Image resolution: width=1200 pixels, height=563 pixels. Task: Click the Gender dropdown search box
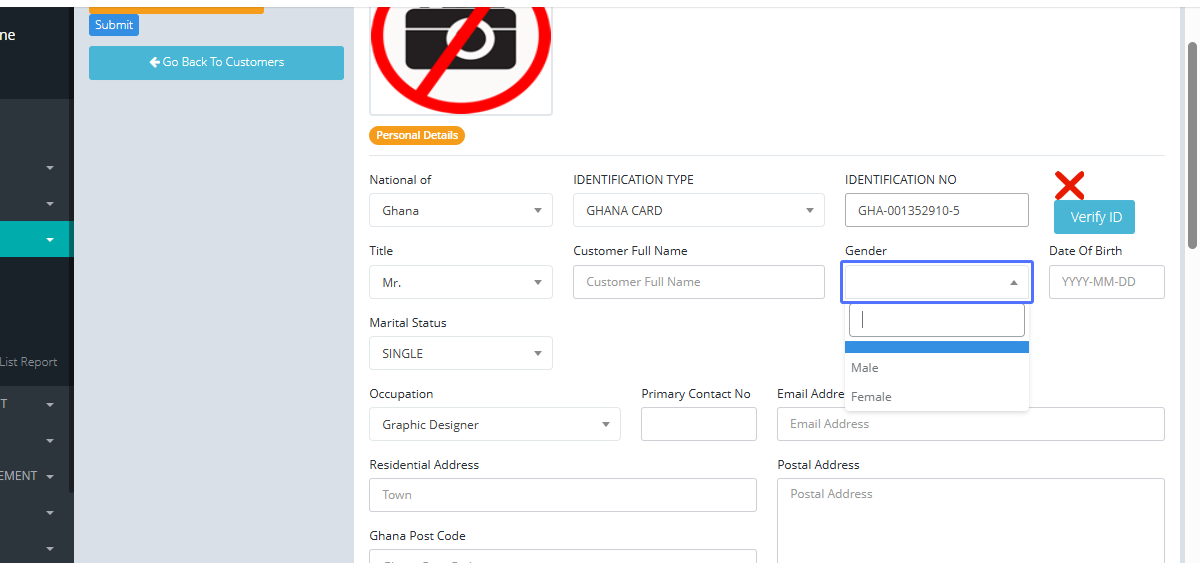pos(936,320)
